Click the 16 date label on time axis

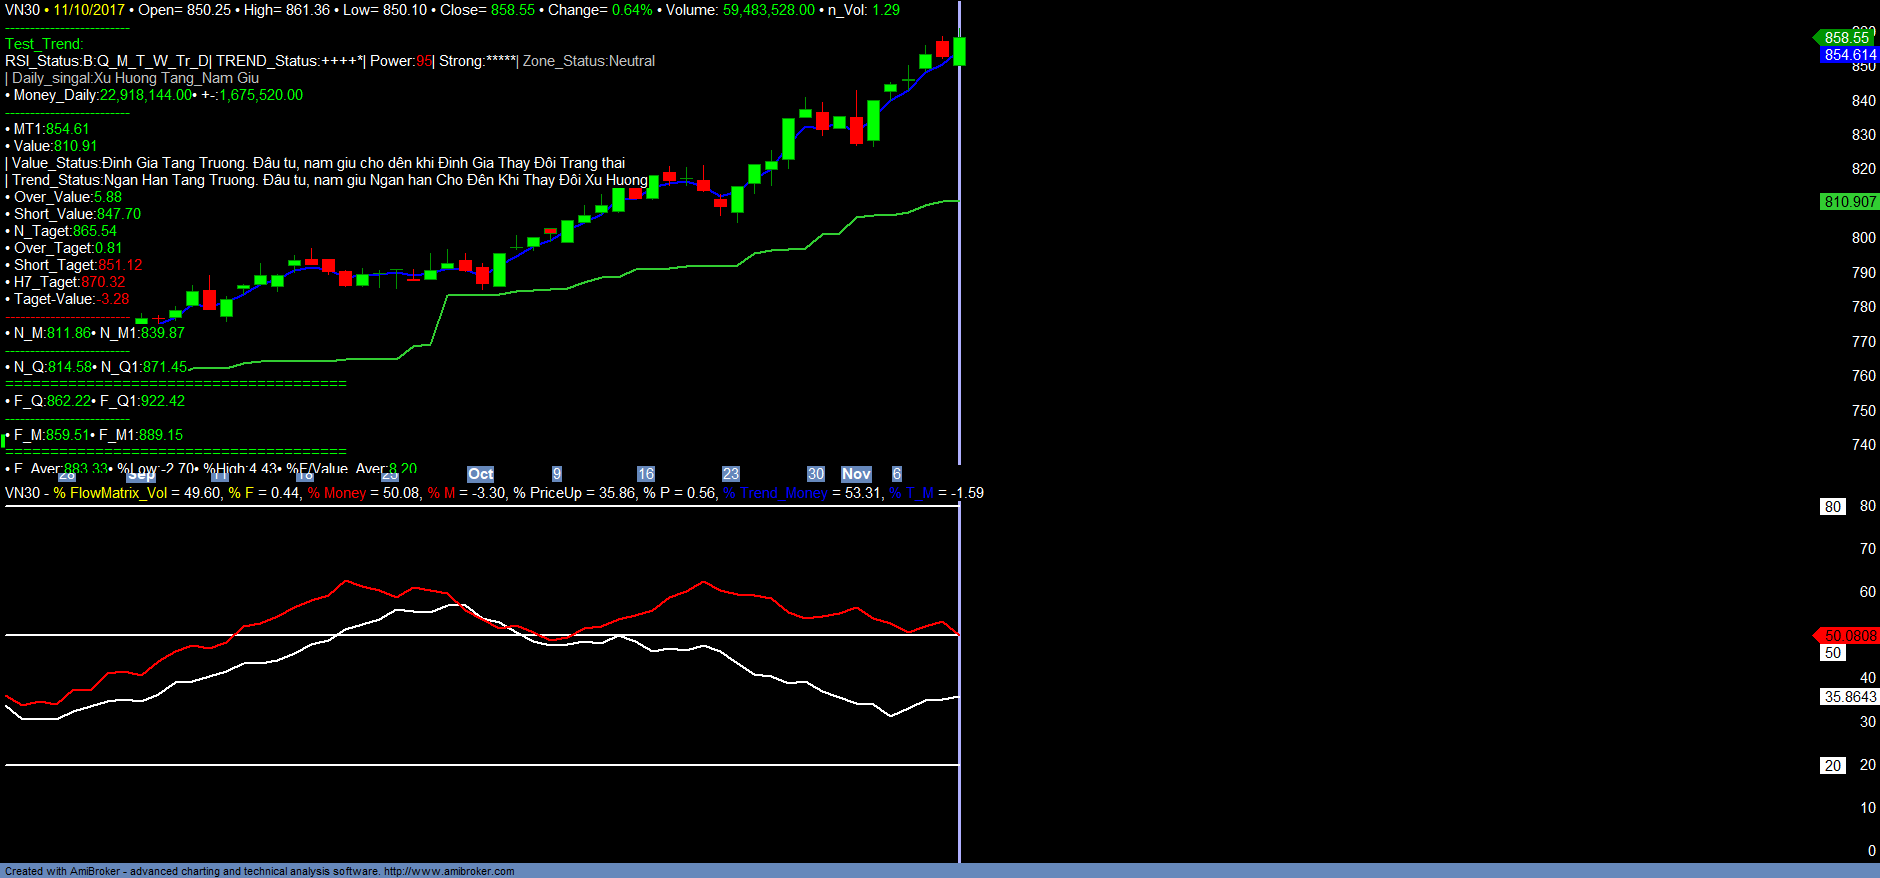(646, 474)
